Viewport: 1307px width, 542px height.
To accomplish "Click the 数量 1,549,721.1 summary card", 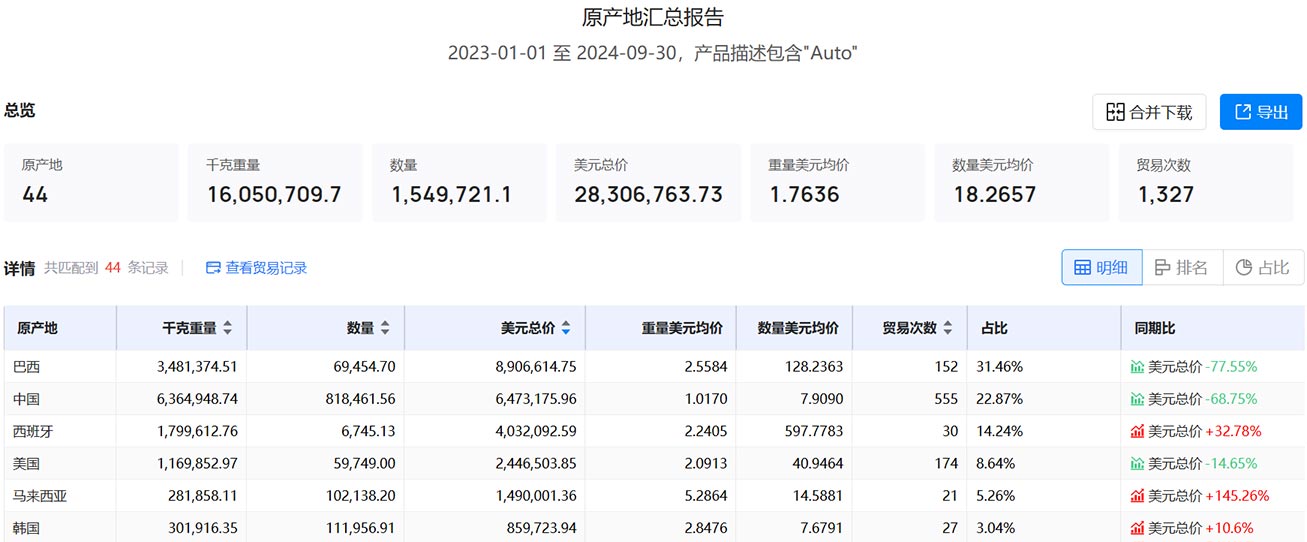I will pos(459,183).
